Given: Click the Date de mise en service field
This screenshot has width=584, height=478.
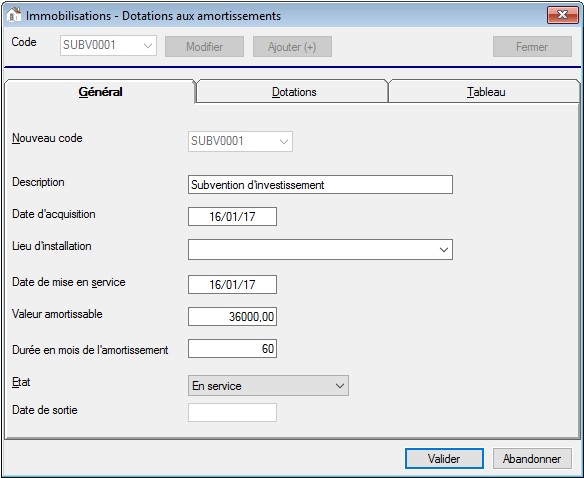Looking at the screenshot, I should click(x=232, y=285).
